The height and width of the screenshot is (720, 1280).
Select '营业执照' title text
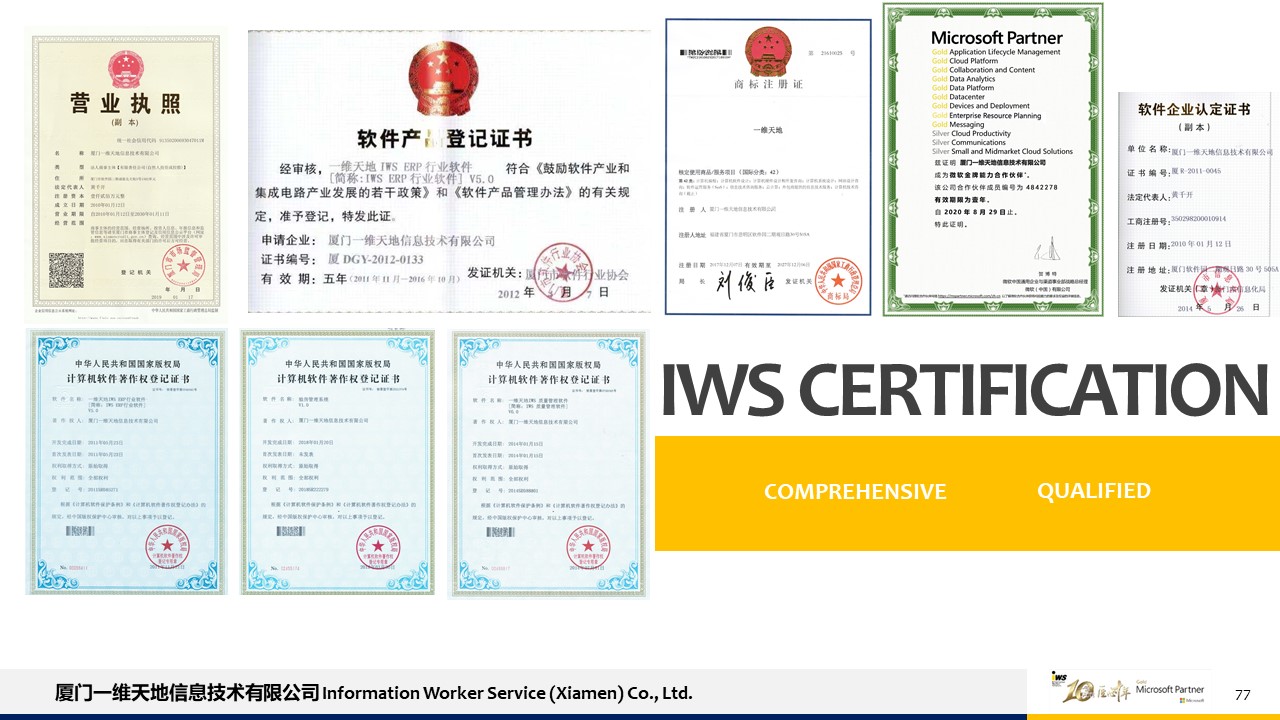click(126, 103)
